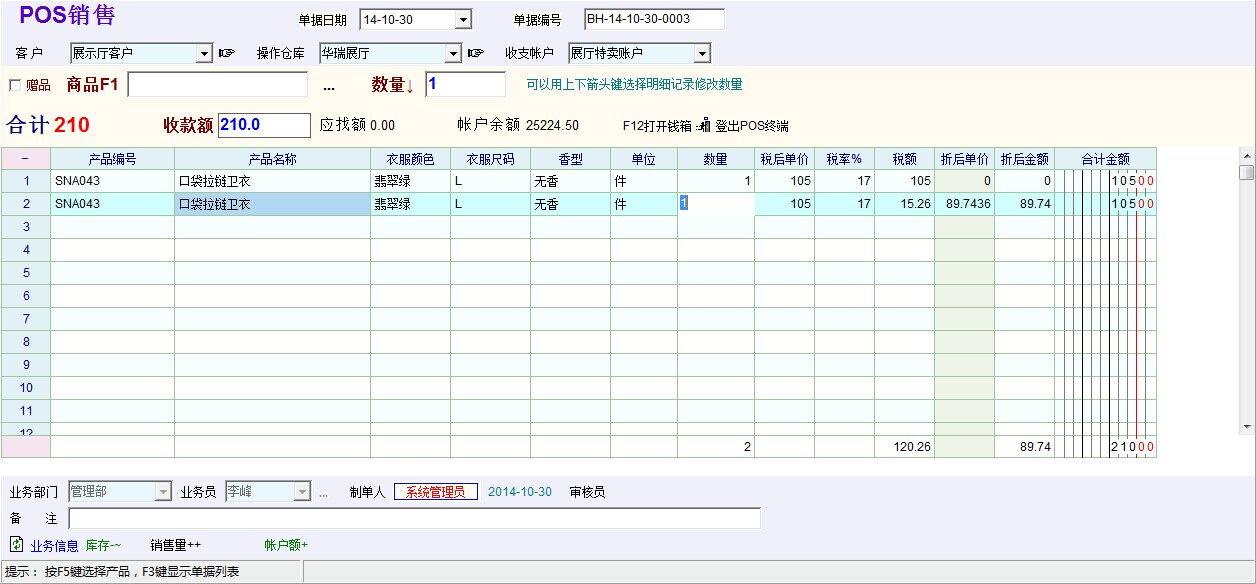Click the ellipsis button after 业务员 dropdown
Screen dimensions: 1256x584
(x=323, y=492)
